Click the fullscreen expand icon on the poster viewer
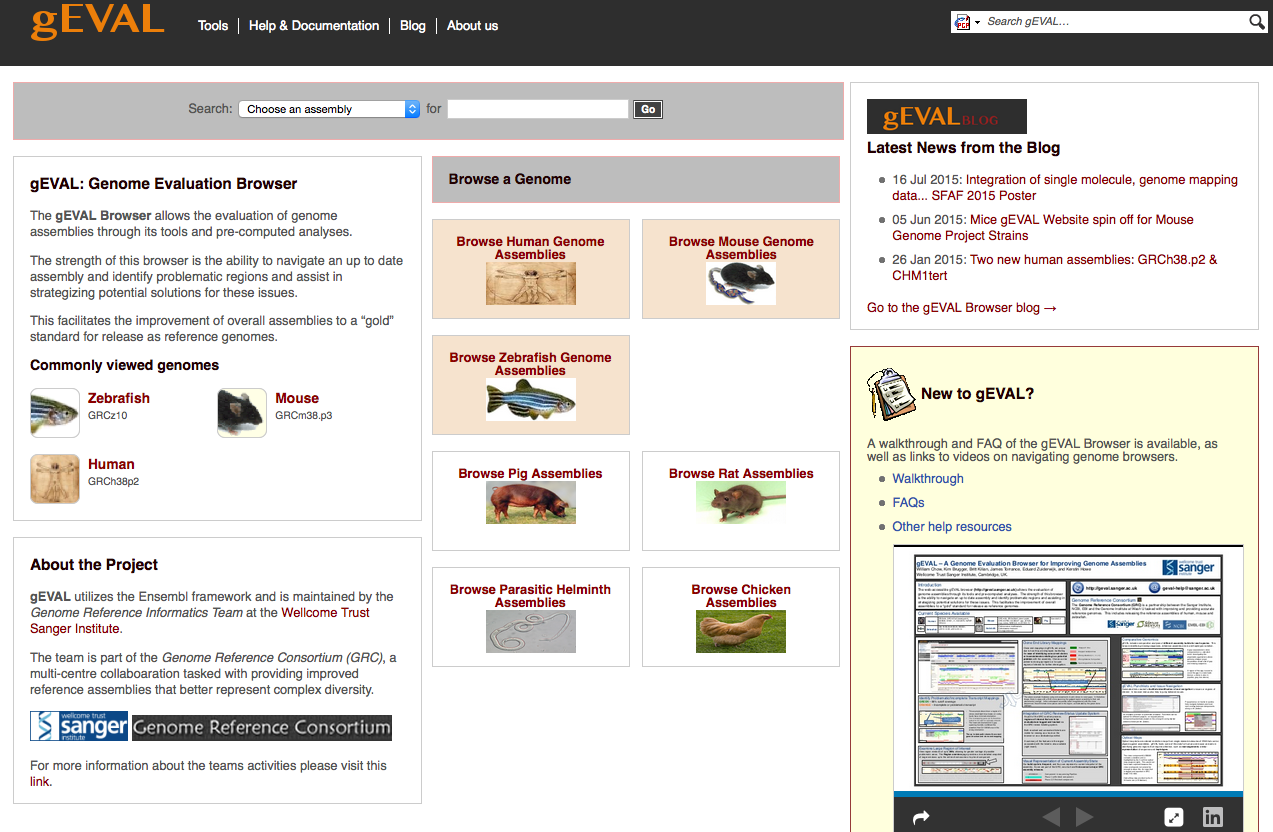1273x832 pixels. [1175, 818]
